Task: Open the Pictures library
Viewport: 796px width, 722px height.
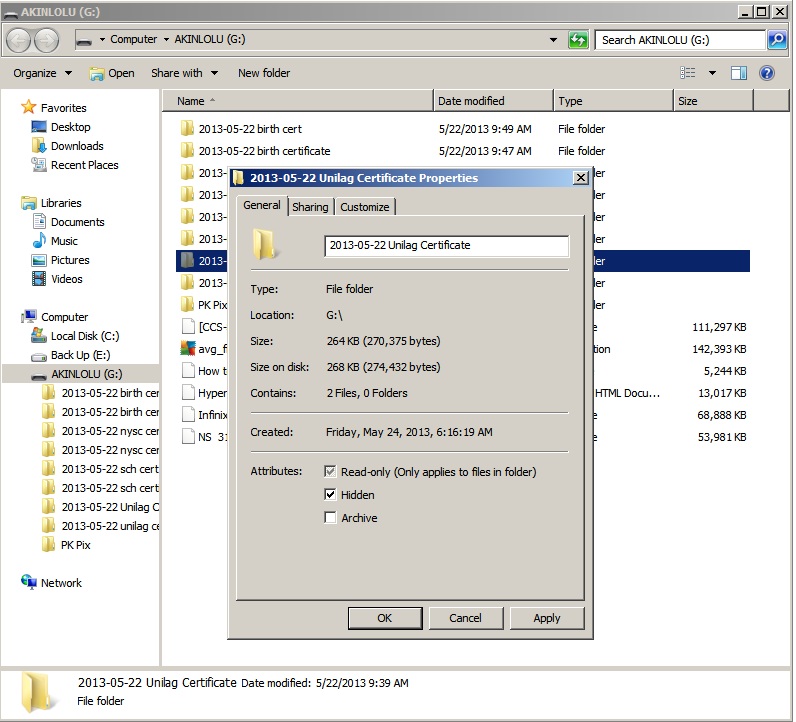Action: (70, 260)
